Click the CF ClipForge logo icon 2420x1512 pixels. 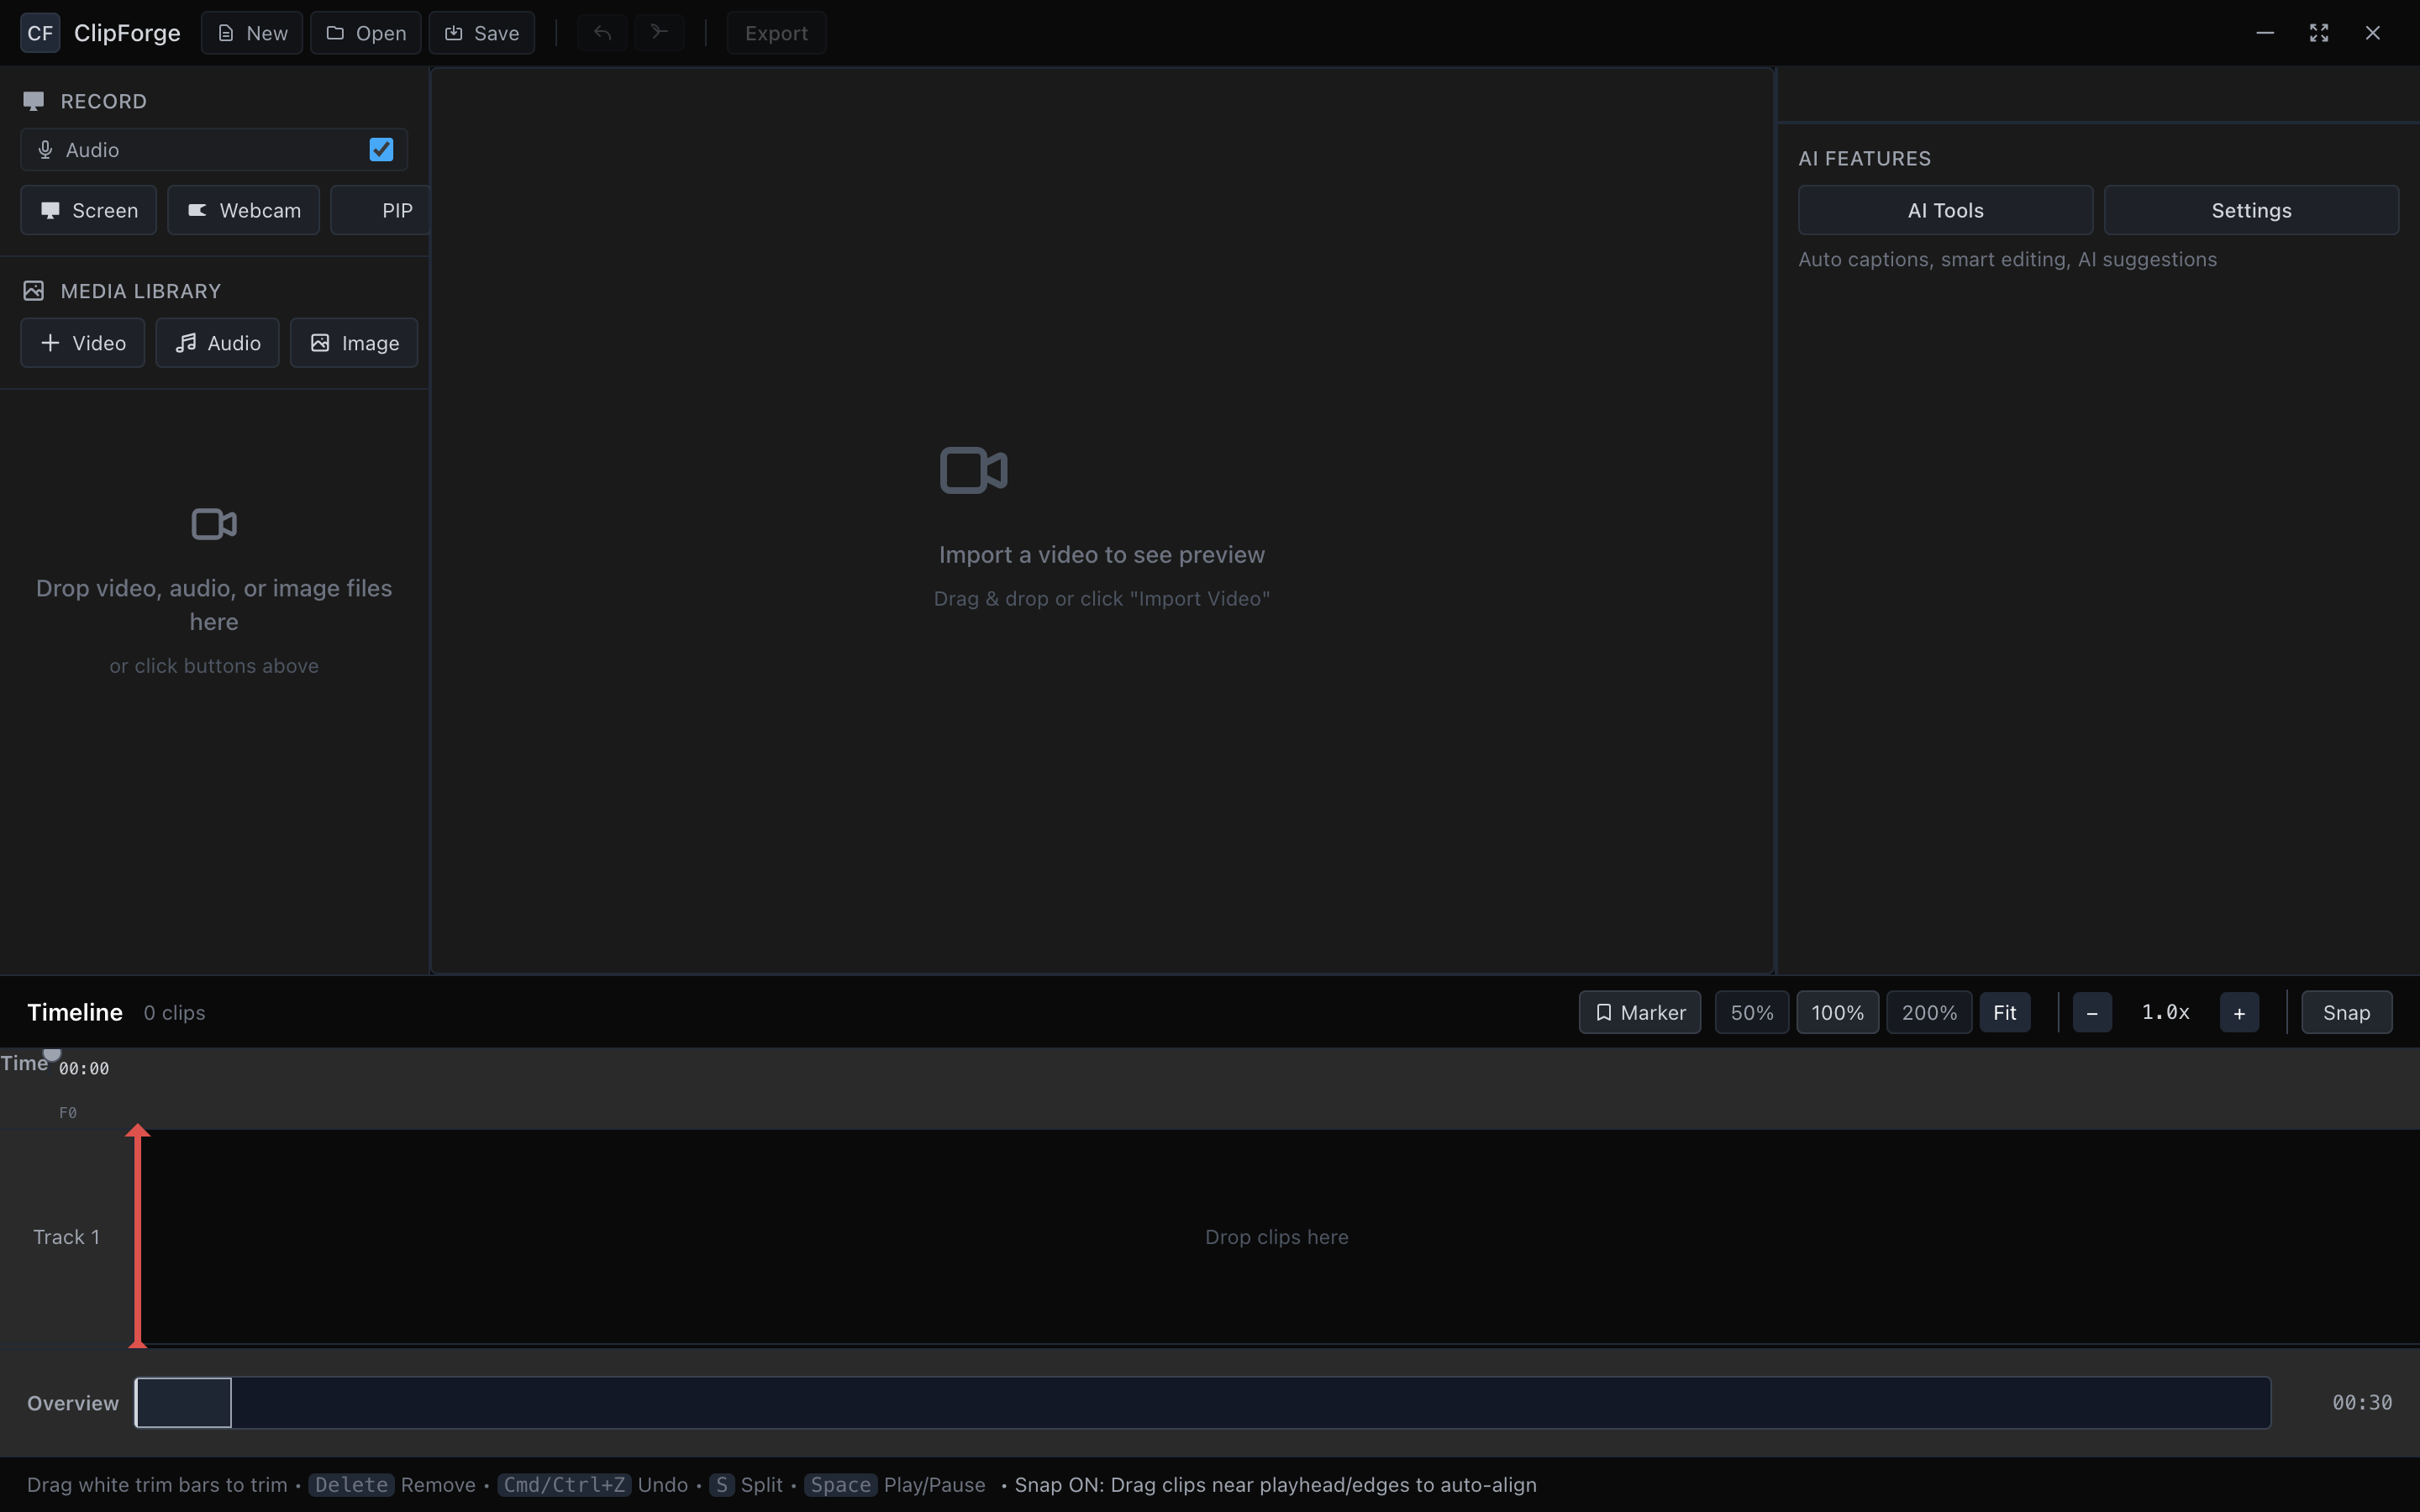tap(40, 33)
